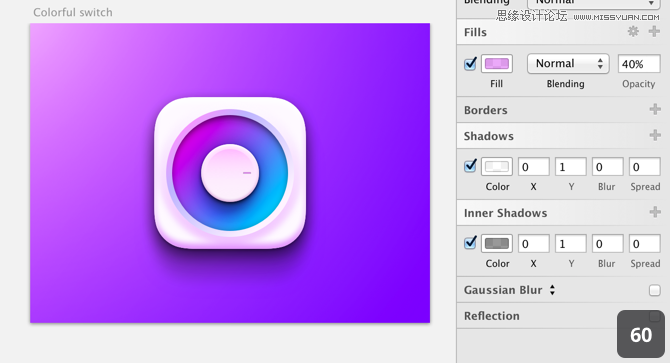Screen dimensions: 670x363
Task: Click the gradient ring of the switch icon
Action: (273, 173)
